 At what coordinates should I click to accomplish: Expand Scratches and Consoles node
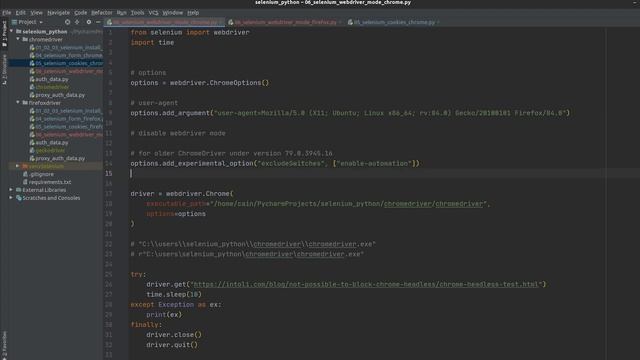pyautogui.click(x=11, y=198)
